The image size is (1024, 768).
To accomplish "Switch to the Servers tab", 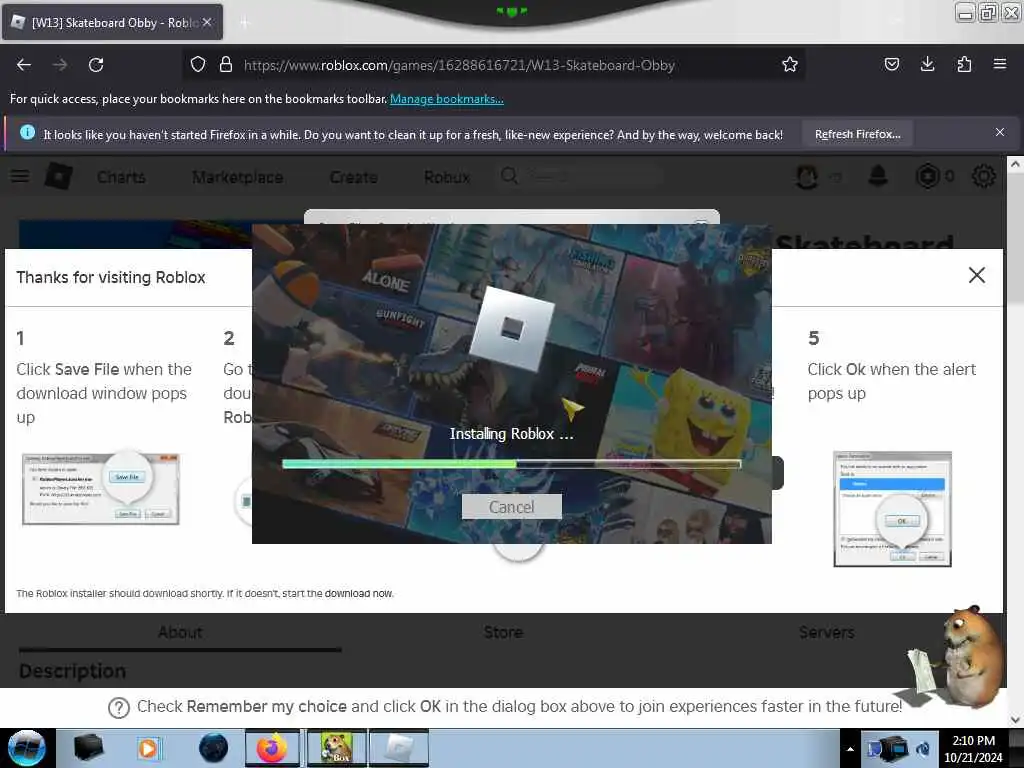I will [826, 632].
